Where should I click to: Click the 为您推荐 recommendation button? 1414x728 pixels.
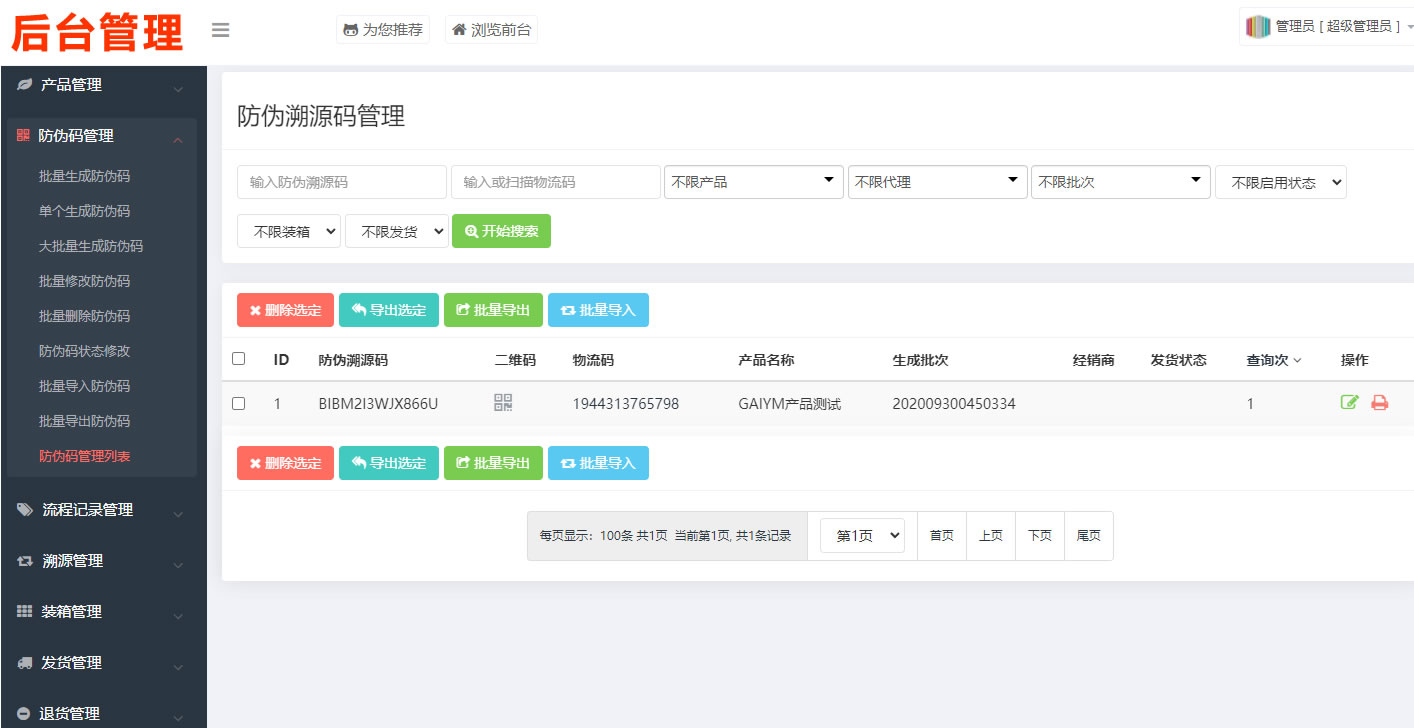tap(383, 30)
